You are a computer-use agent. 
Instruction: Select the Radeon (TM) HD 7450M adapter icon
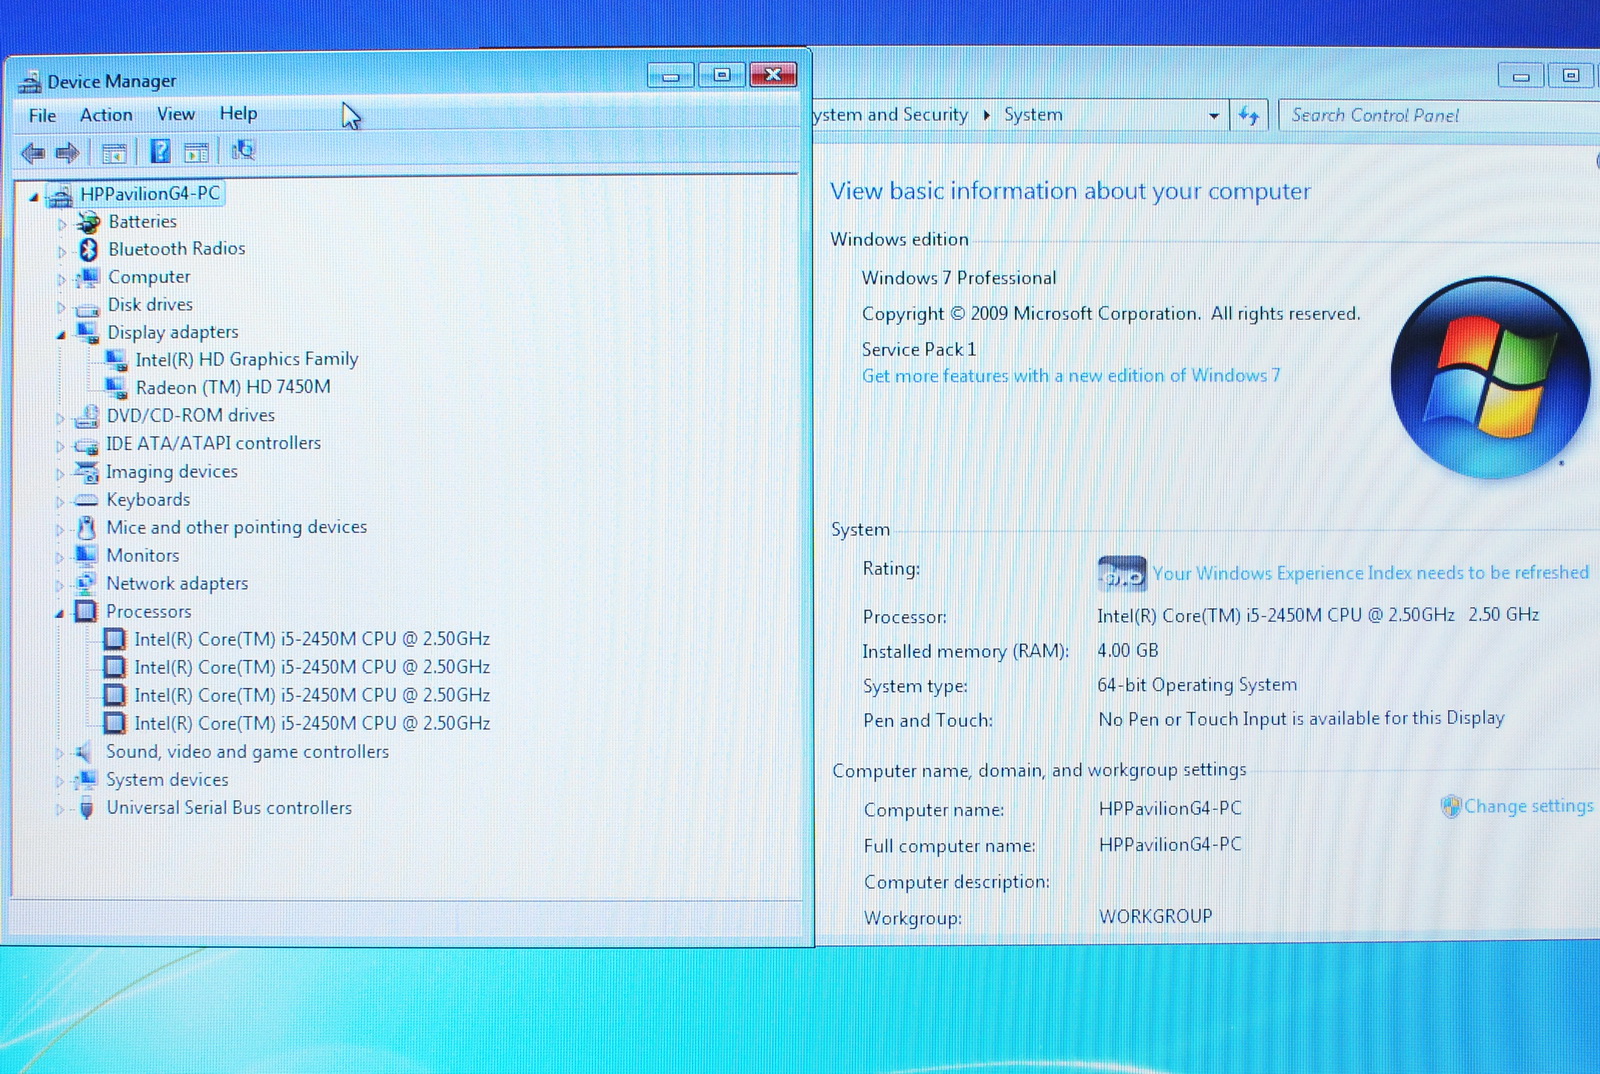117,387
